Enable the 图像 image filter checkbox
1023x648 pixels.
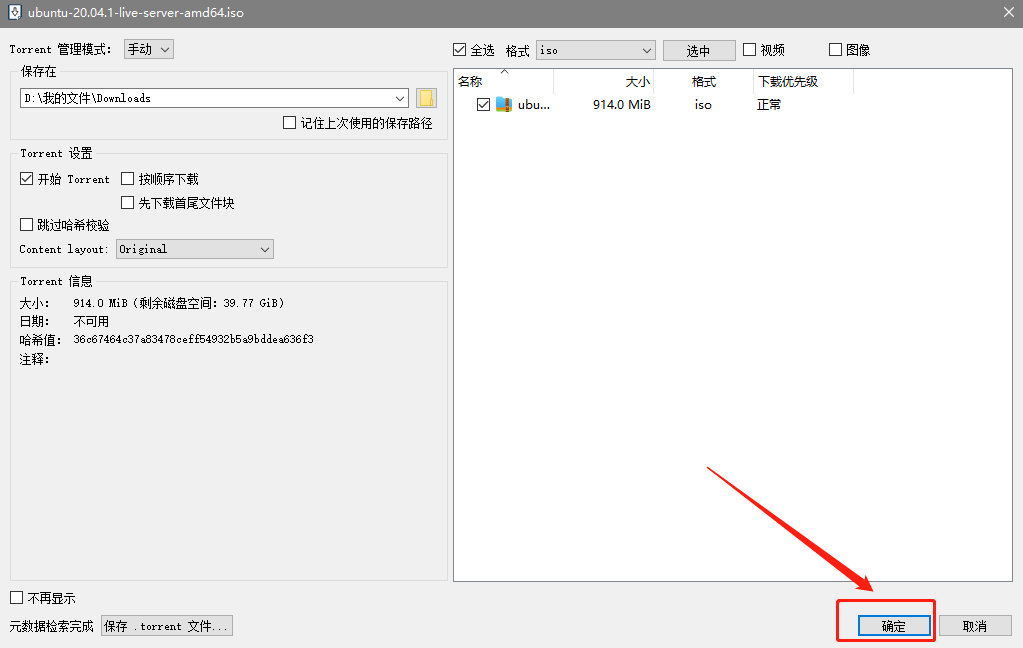coord(835,50)
